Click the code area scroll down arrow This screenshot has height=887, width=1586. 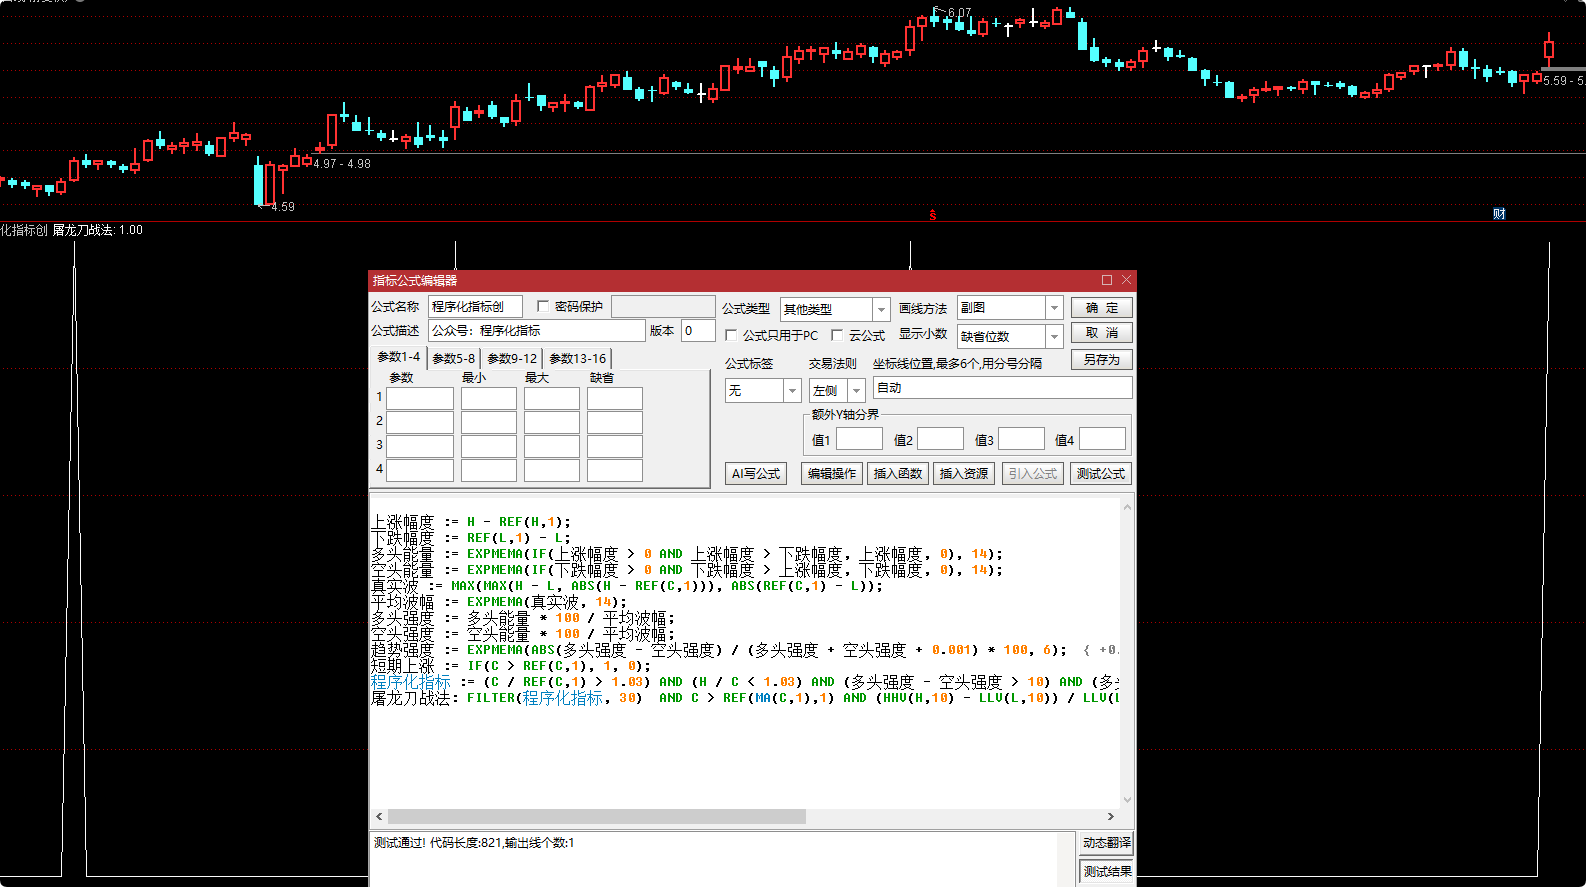(1127, 799)
